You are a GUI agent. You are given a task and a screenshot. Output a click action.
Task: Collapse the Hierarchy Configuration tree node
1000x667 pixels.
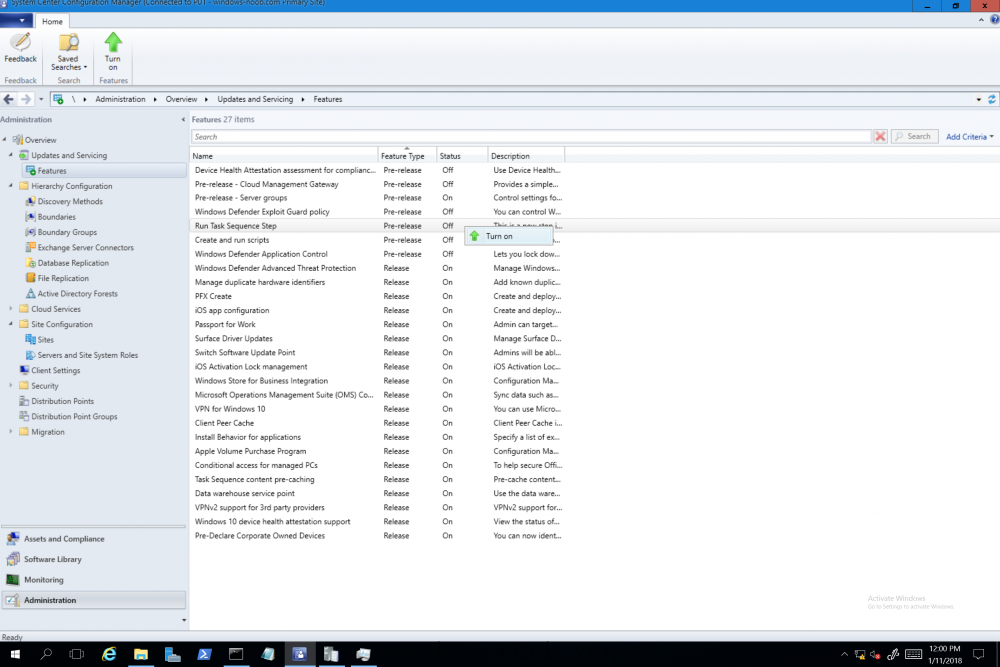11,186
